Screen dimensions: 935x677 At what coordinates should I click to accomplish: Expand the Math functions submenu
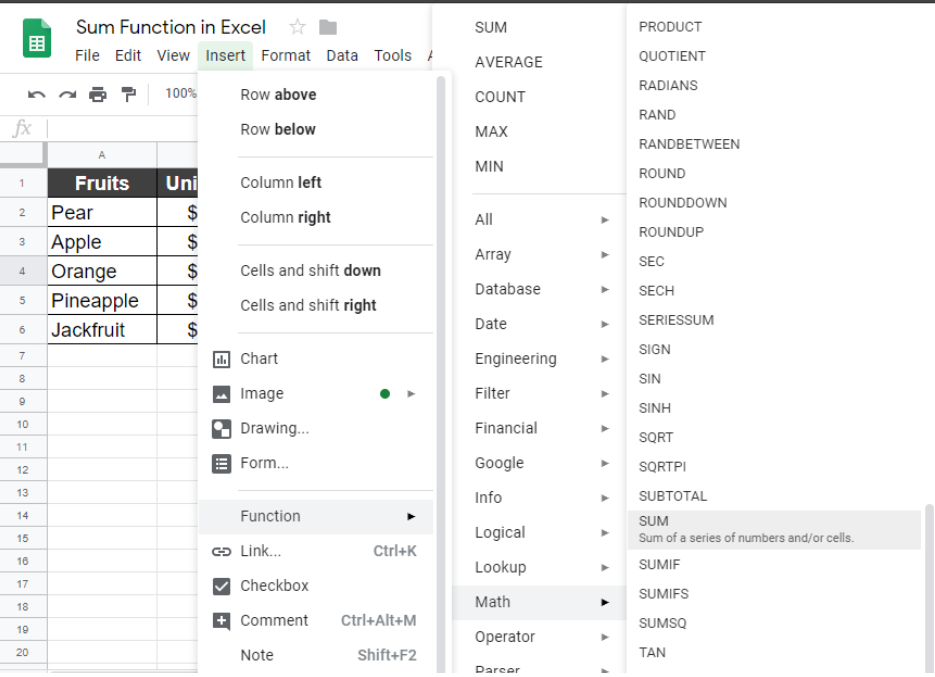(606, 602)
